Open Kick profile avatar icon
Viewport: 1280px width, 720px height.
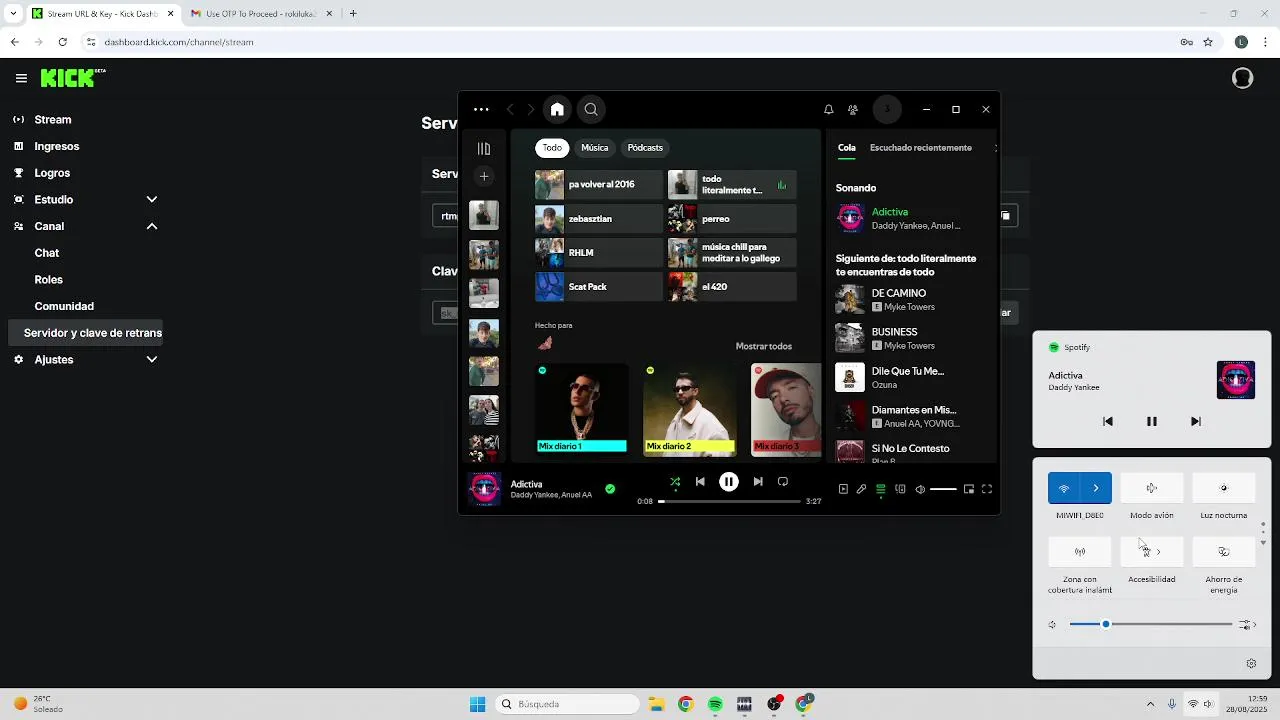pyautogui.click(x=1242, y=78)
